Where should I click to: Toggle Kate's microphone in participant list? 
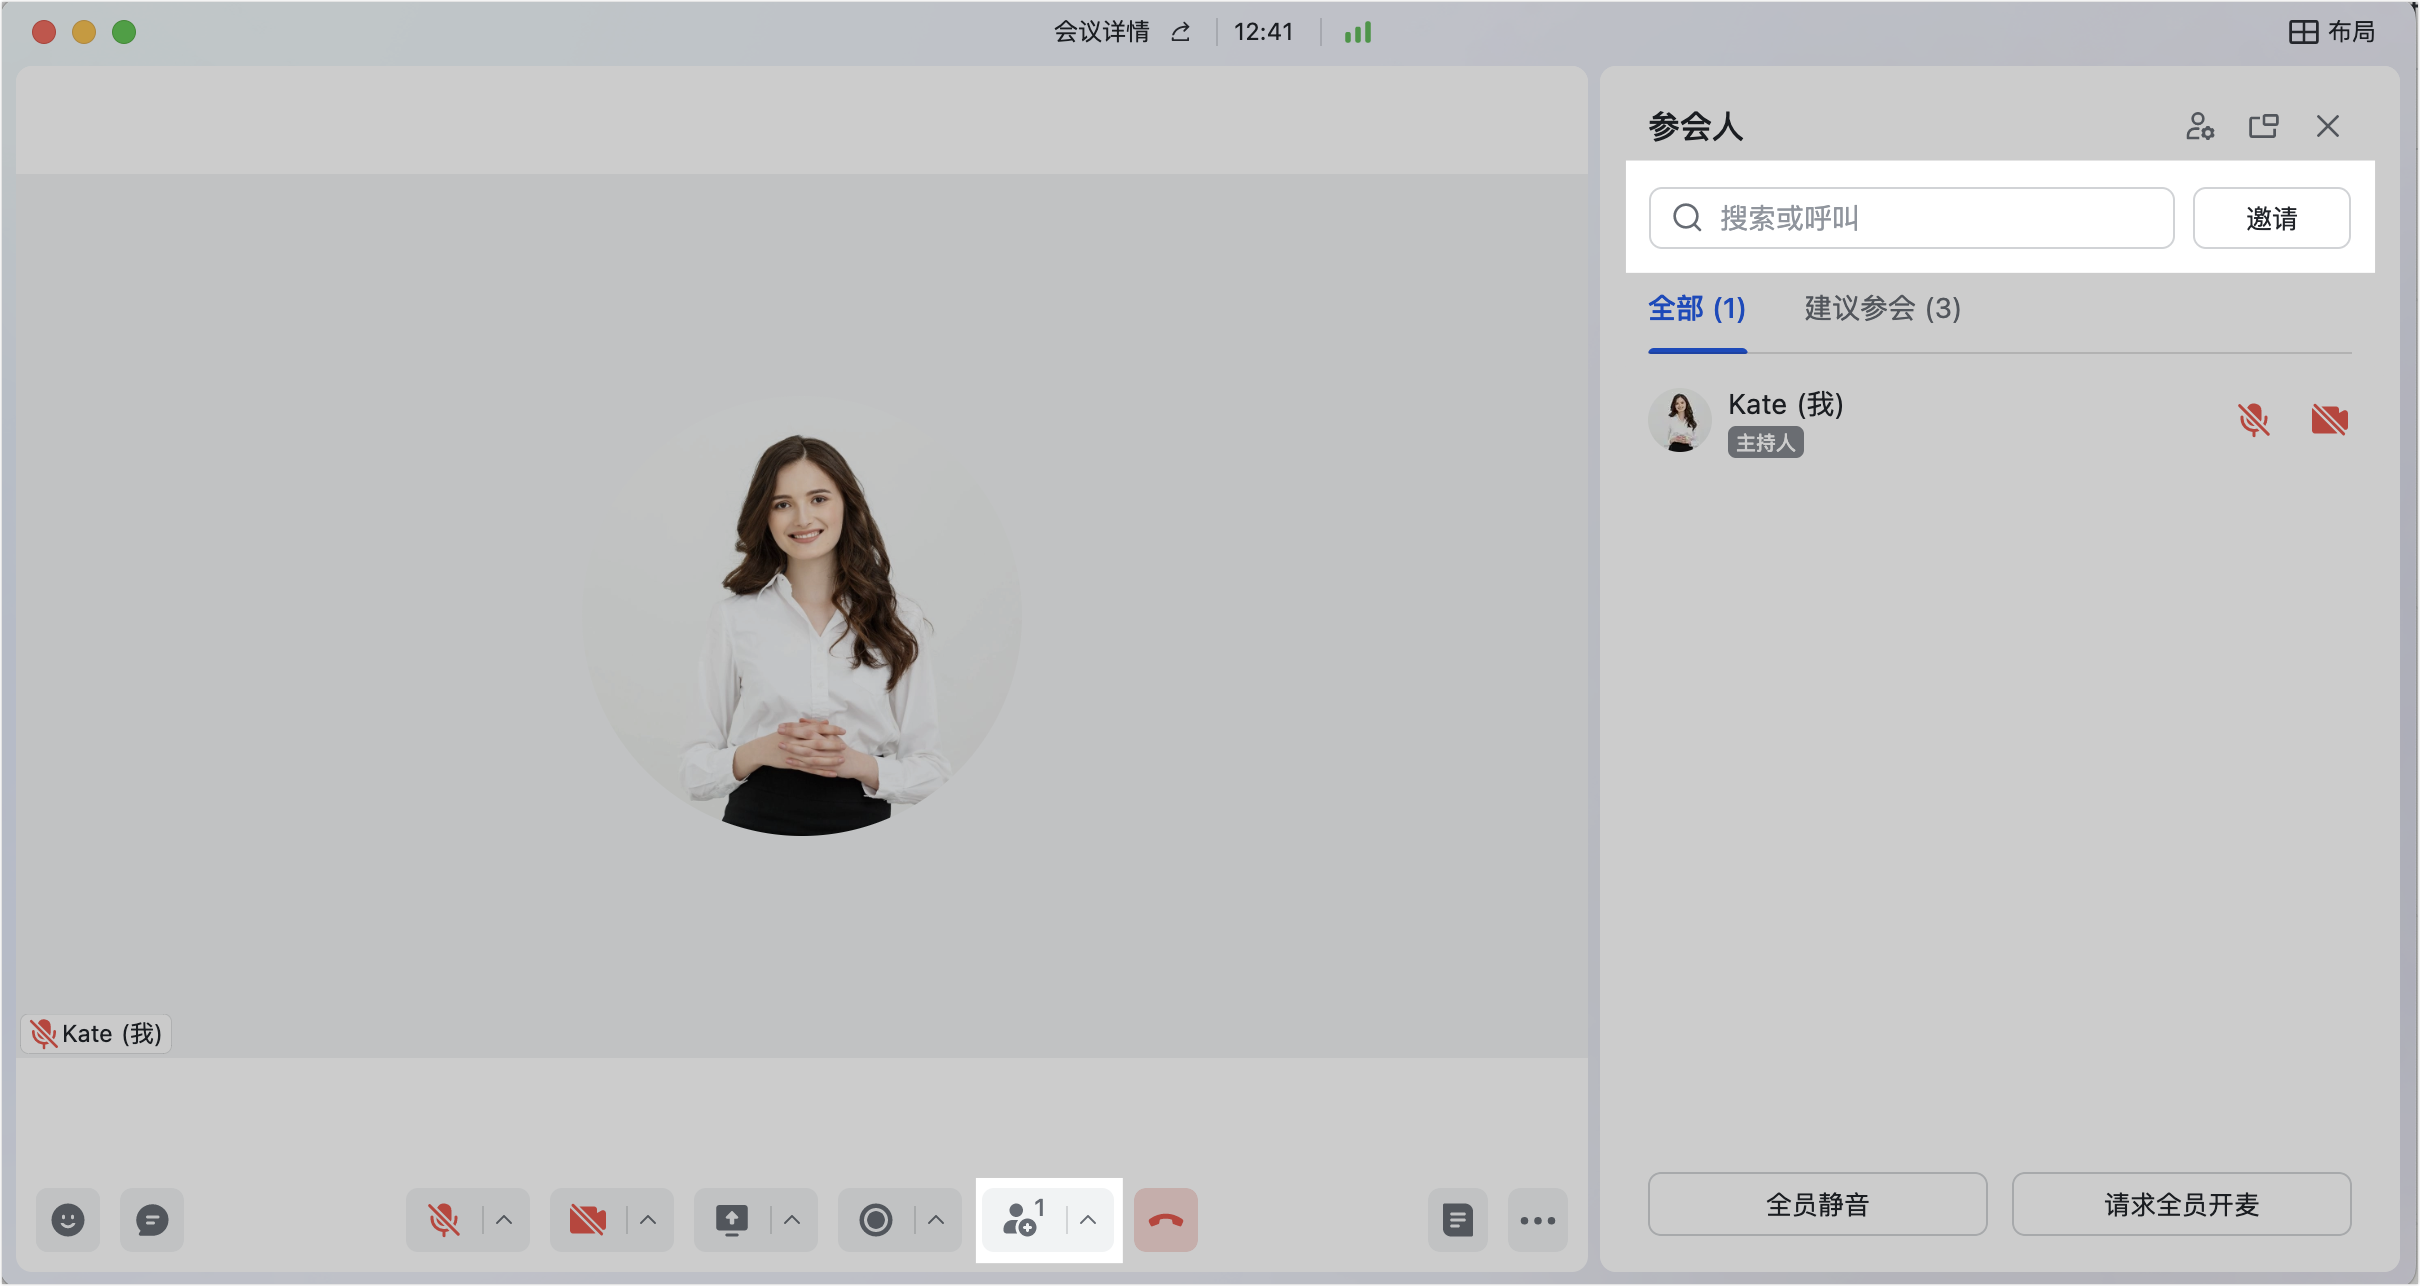pos(2254,420)
